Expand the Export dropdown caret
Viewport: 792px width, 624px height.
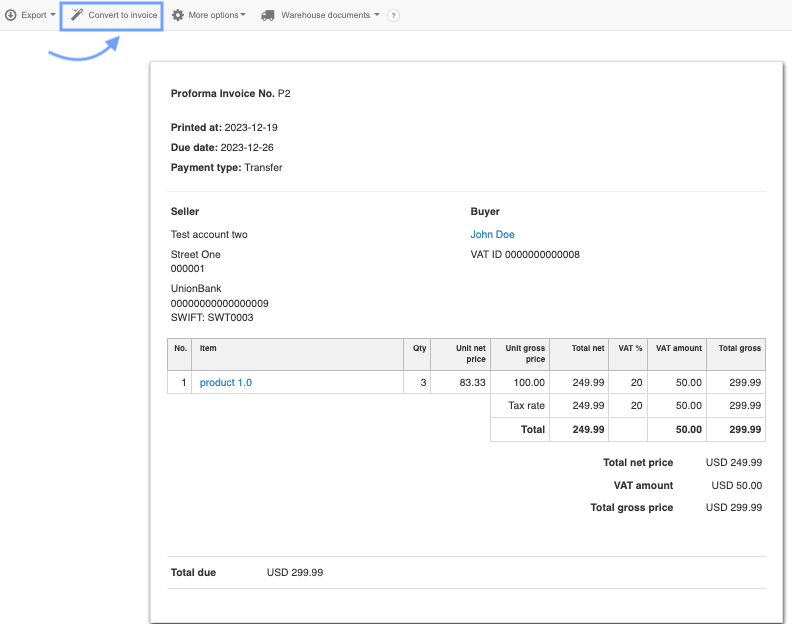[x=53, y=15]
